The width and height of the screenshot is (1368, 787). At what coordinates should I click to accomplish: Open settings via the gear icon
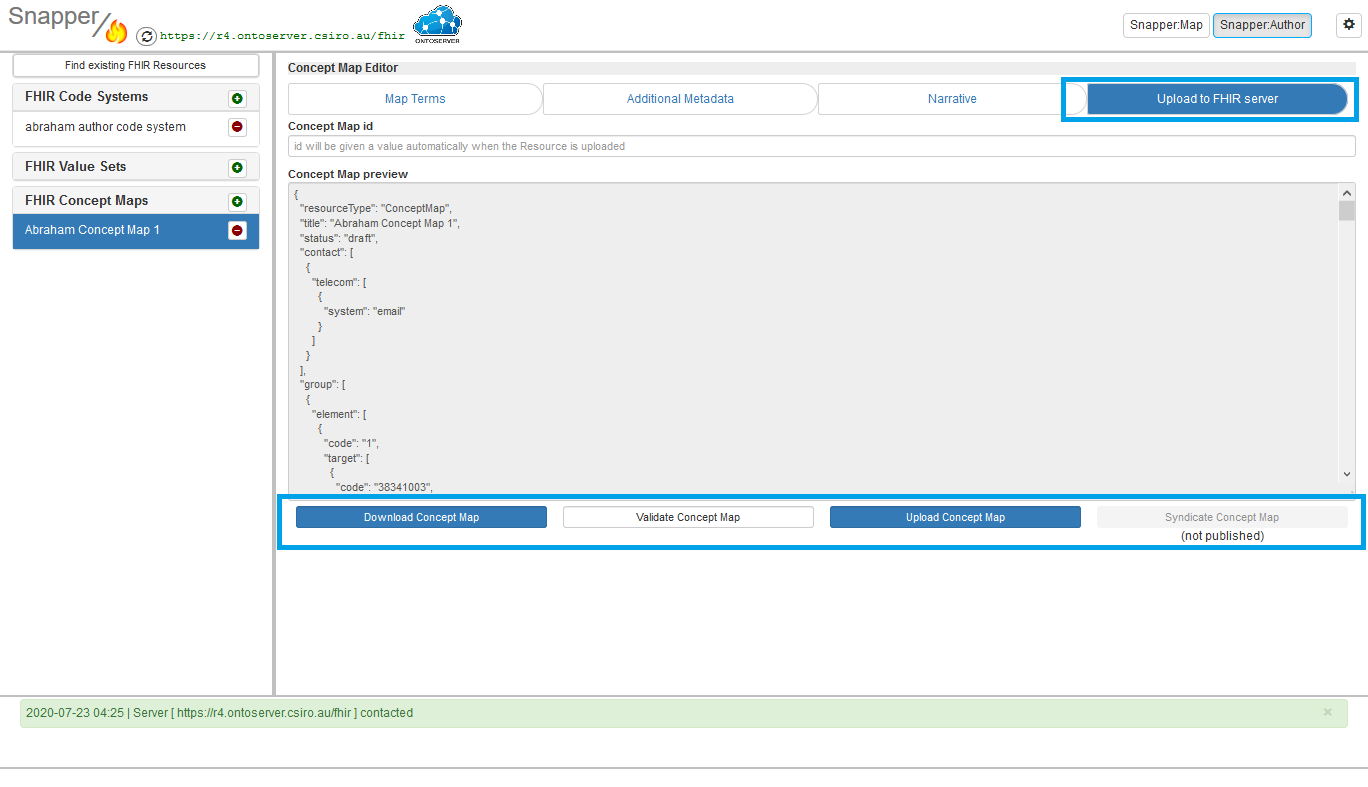(1348, 25)
